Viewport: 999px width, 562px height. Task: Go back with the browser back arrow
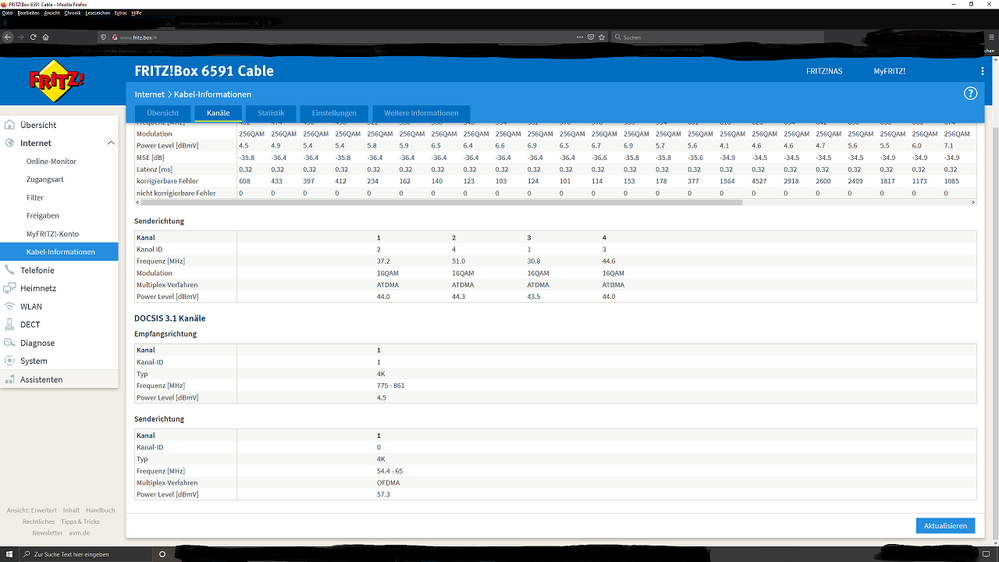point(8,37)
